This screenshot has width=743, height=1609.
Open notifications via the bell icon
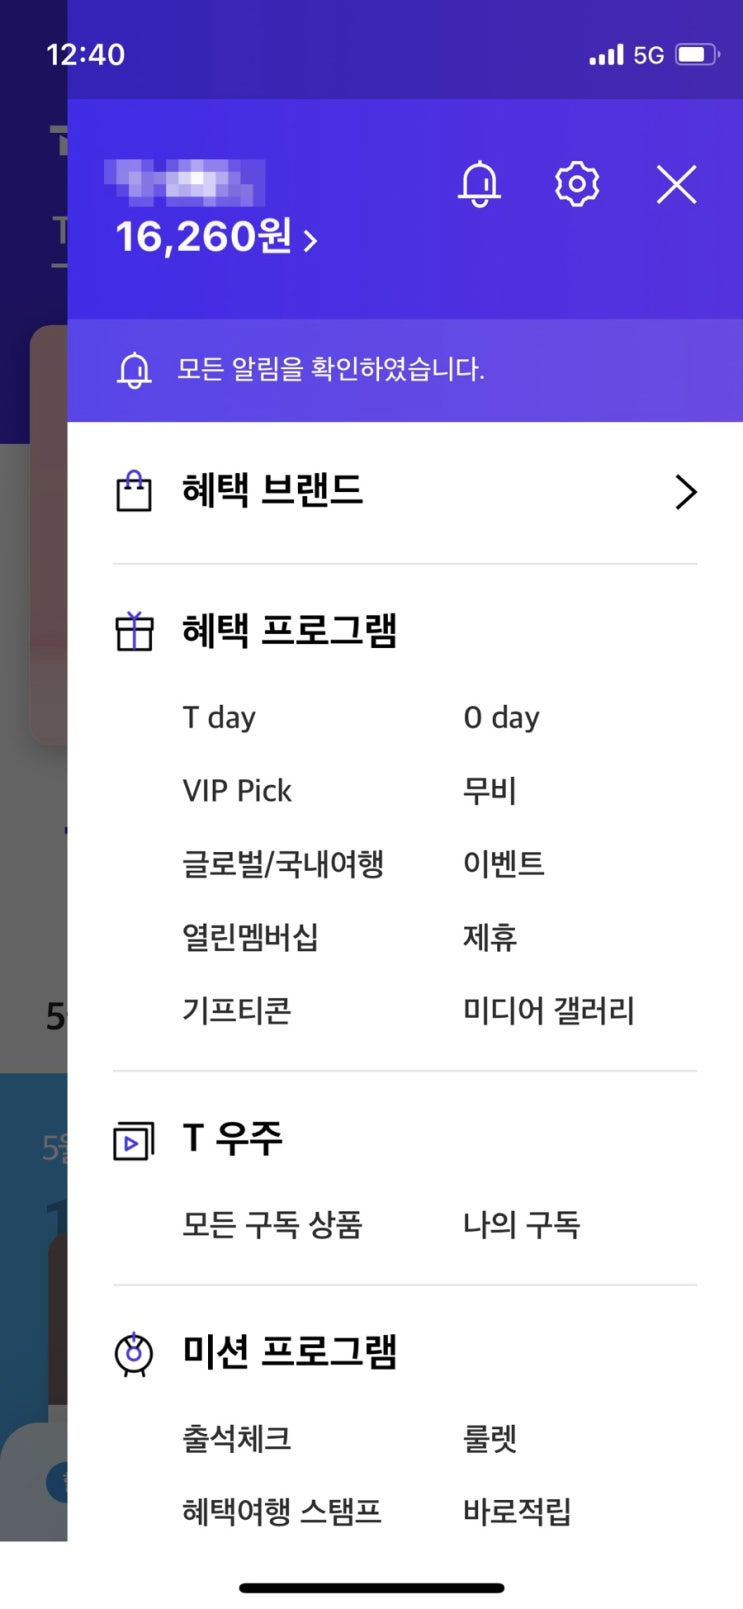478,184
